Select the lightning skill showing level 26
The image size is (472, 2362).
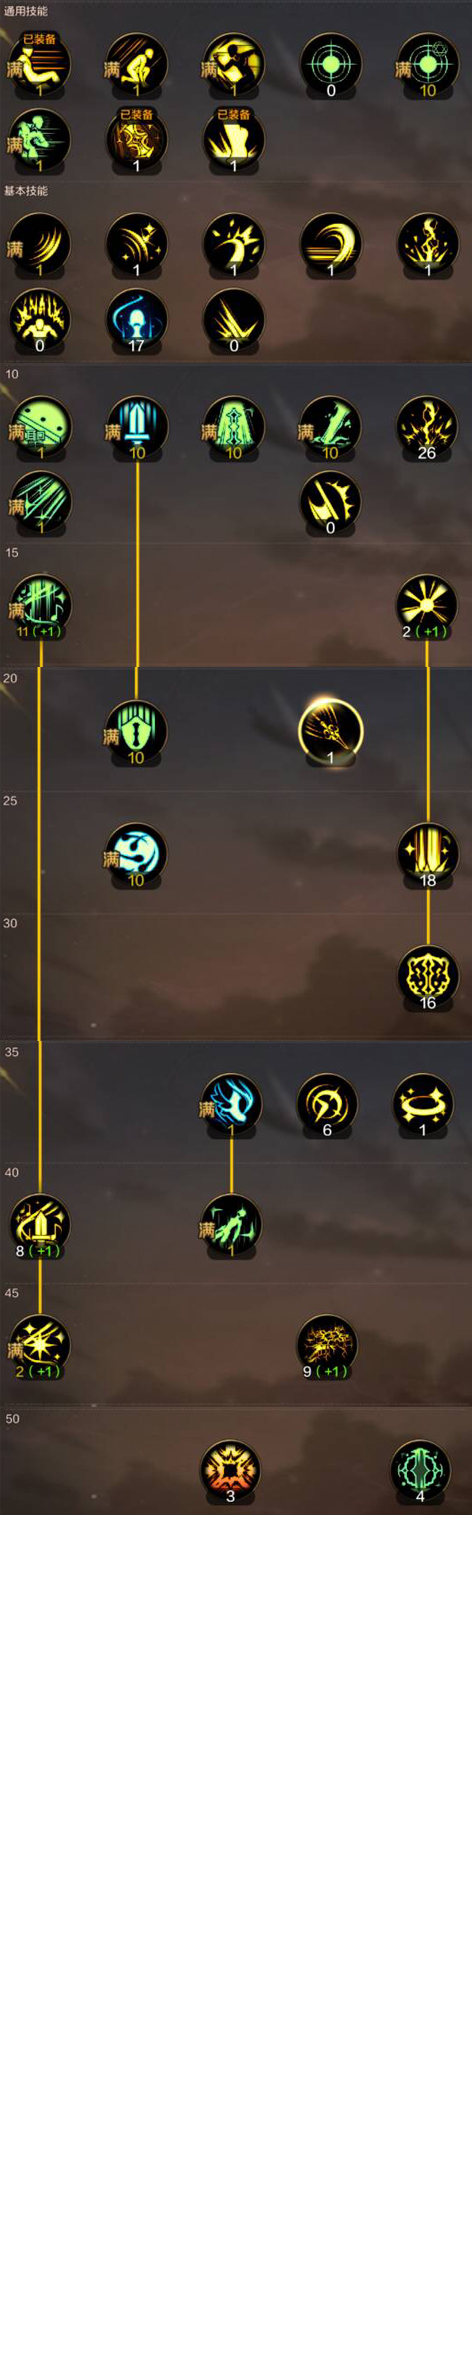click(428, 428)
